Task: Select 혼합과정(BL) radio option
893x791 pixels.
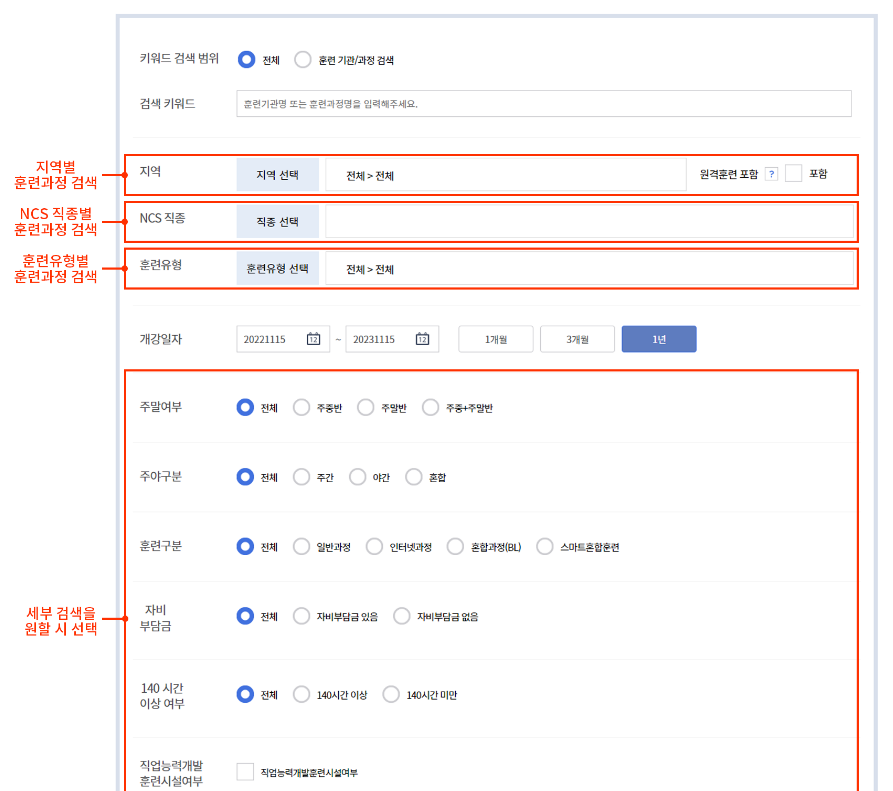Action: pos(455,546)
